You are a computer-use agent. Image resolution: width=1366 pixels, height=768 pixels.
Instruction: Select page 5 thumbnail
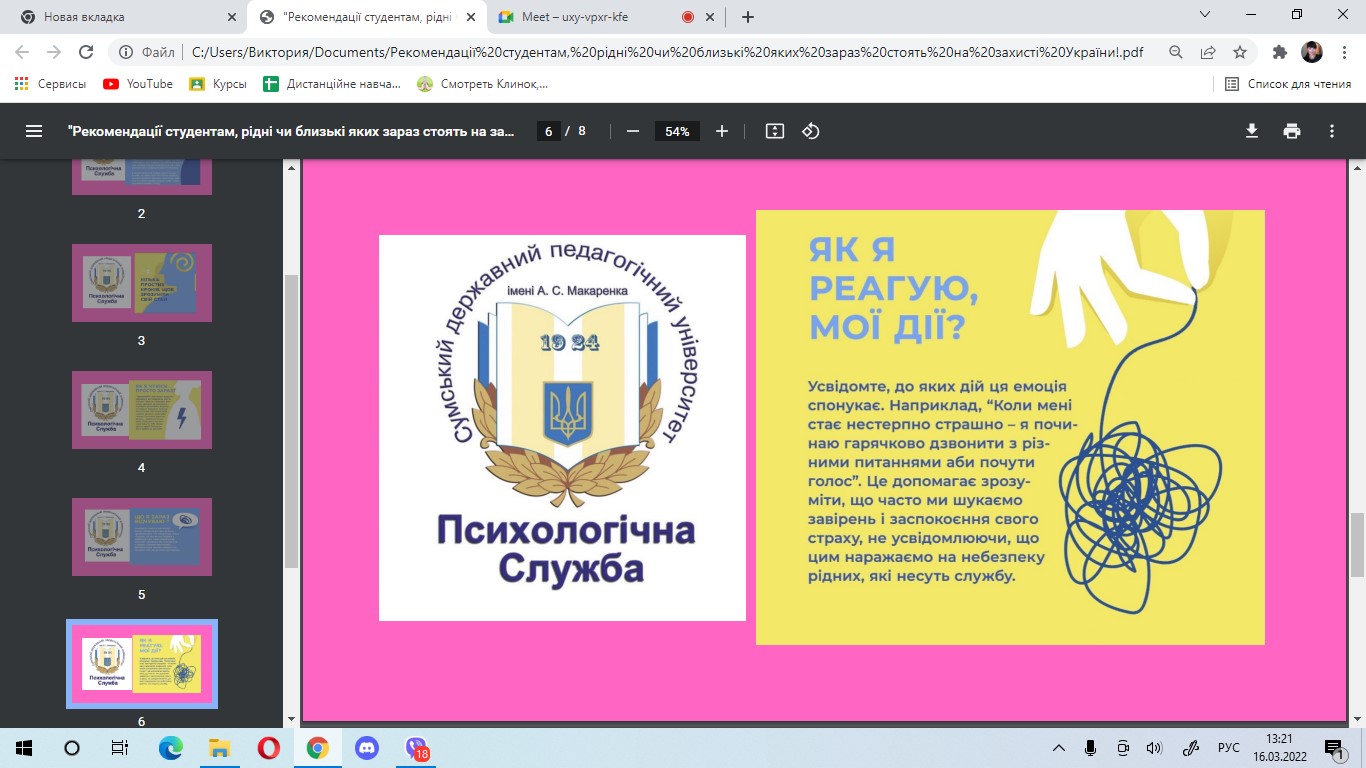point(141,537)
